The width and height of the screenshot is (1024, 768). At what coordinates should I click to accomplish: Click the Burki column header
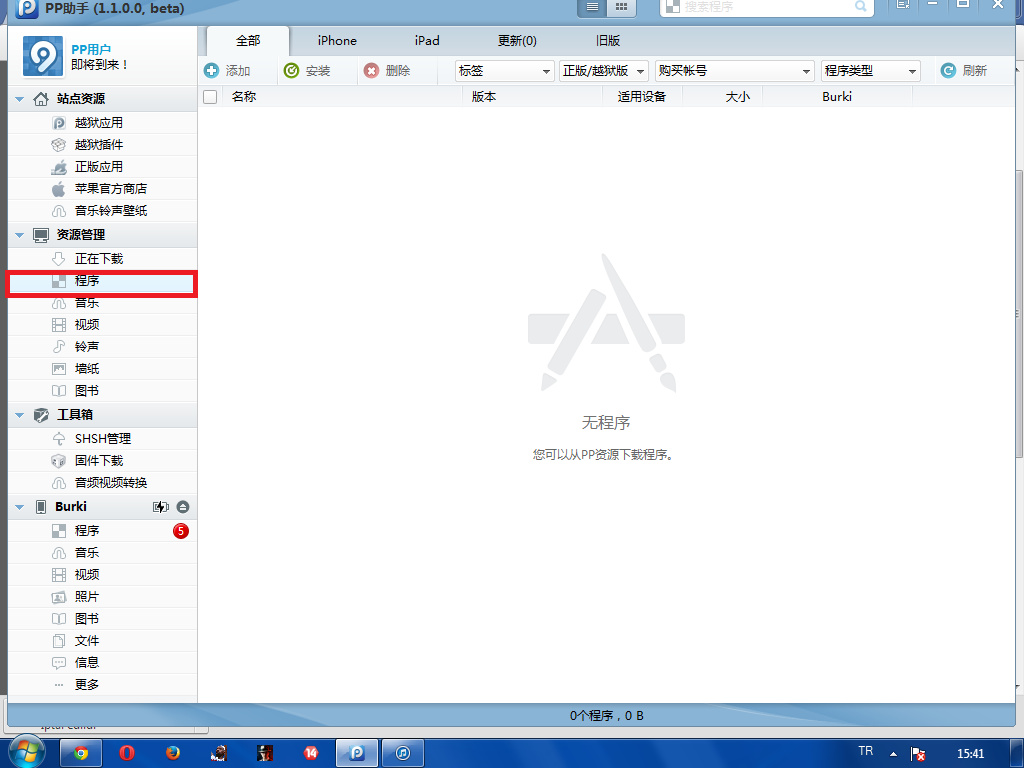[837, 97]
